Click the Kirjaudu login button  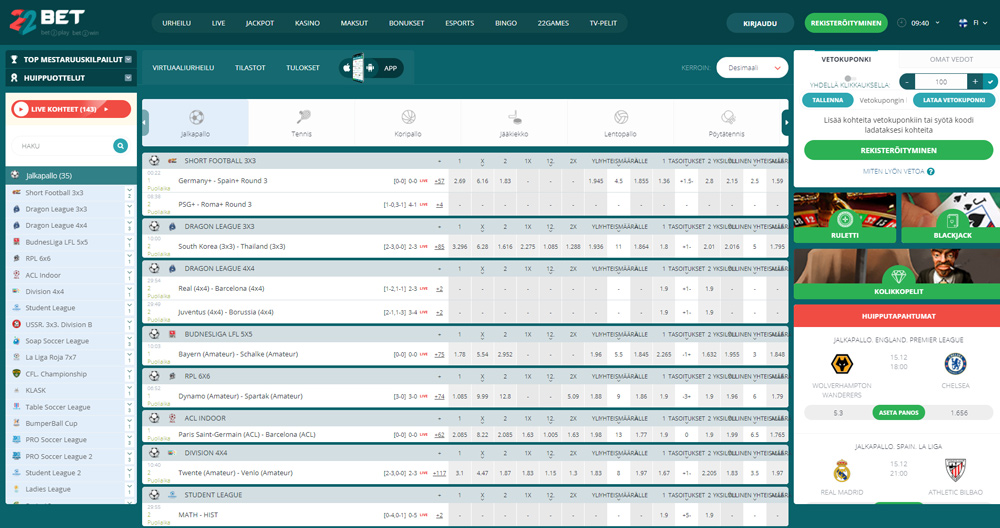click(760, 22)
